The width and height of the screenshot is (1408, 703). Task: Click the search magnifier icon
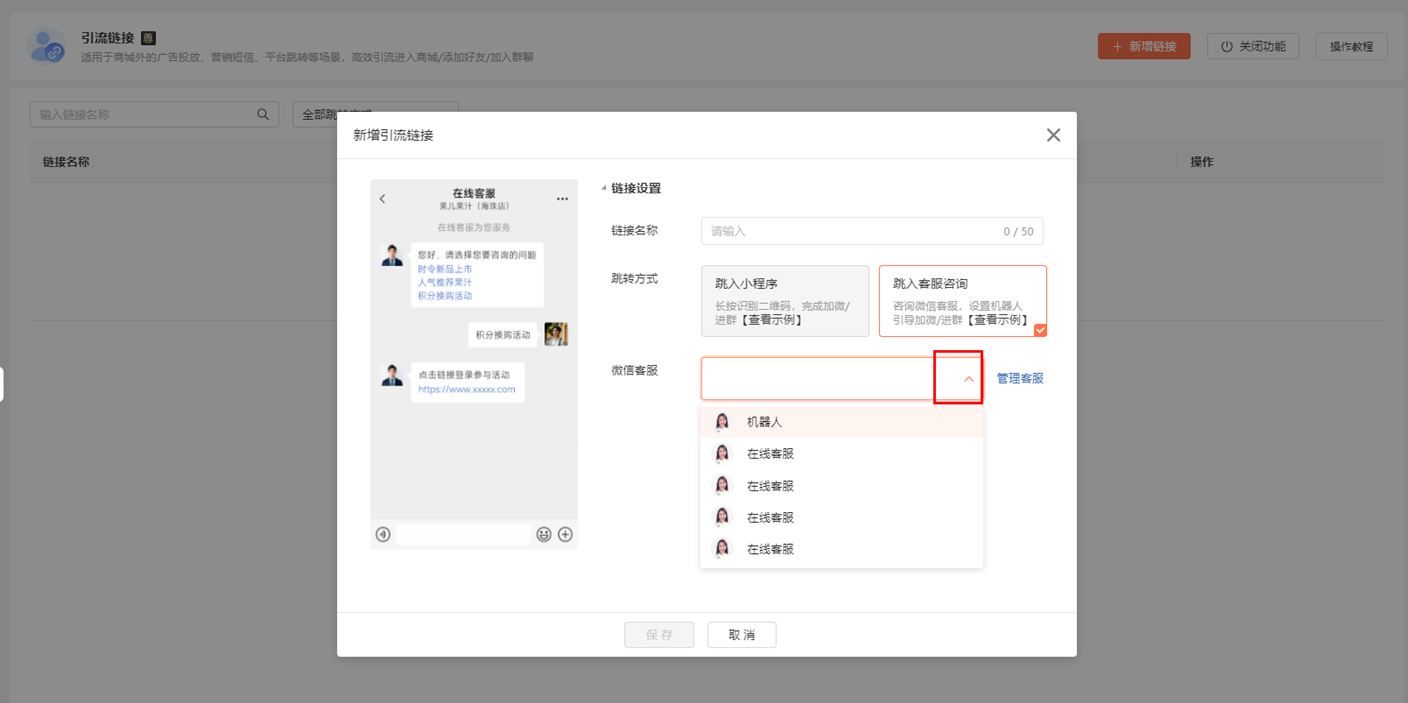coord(263,115)
